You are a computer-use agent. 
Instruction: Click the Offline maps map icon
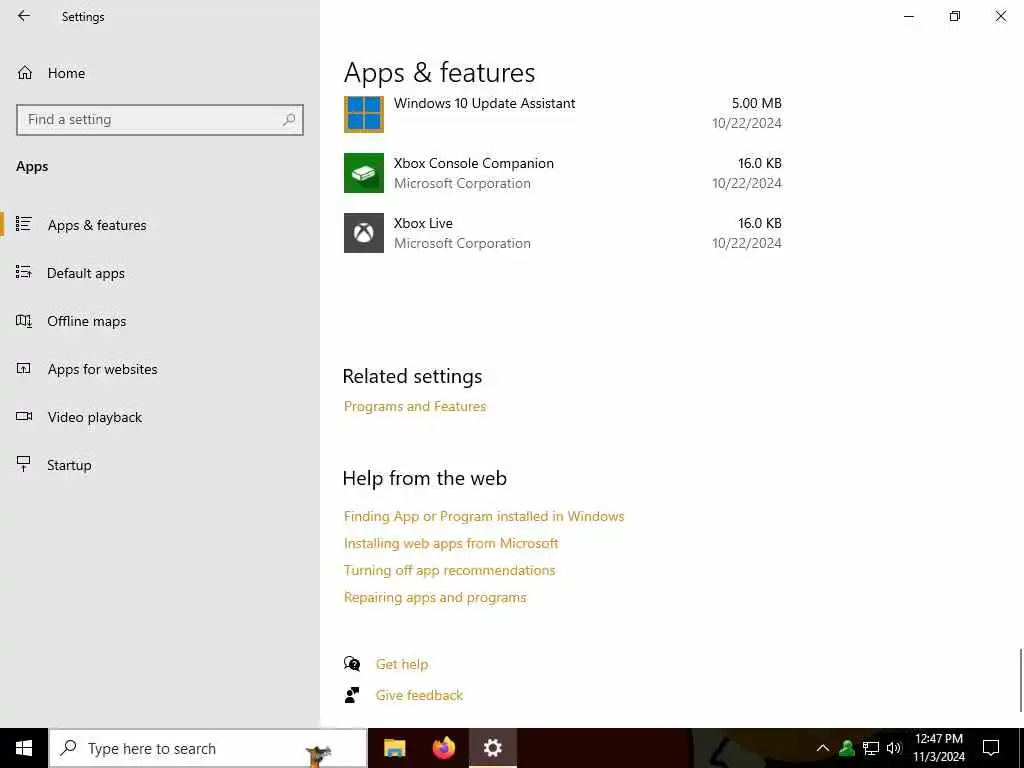pyautogui.click(x=24, y=321)
